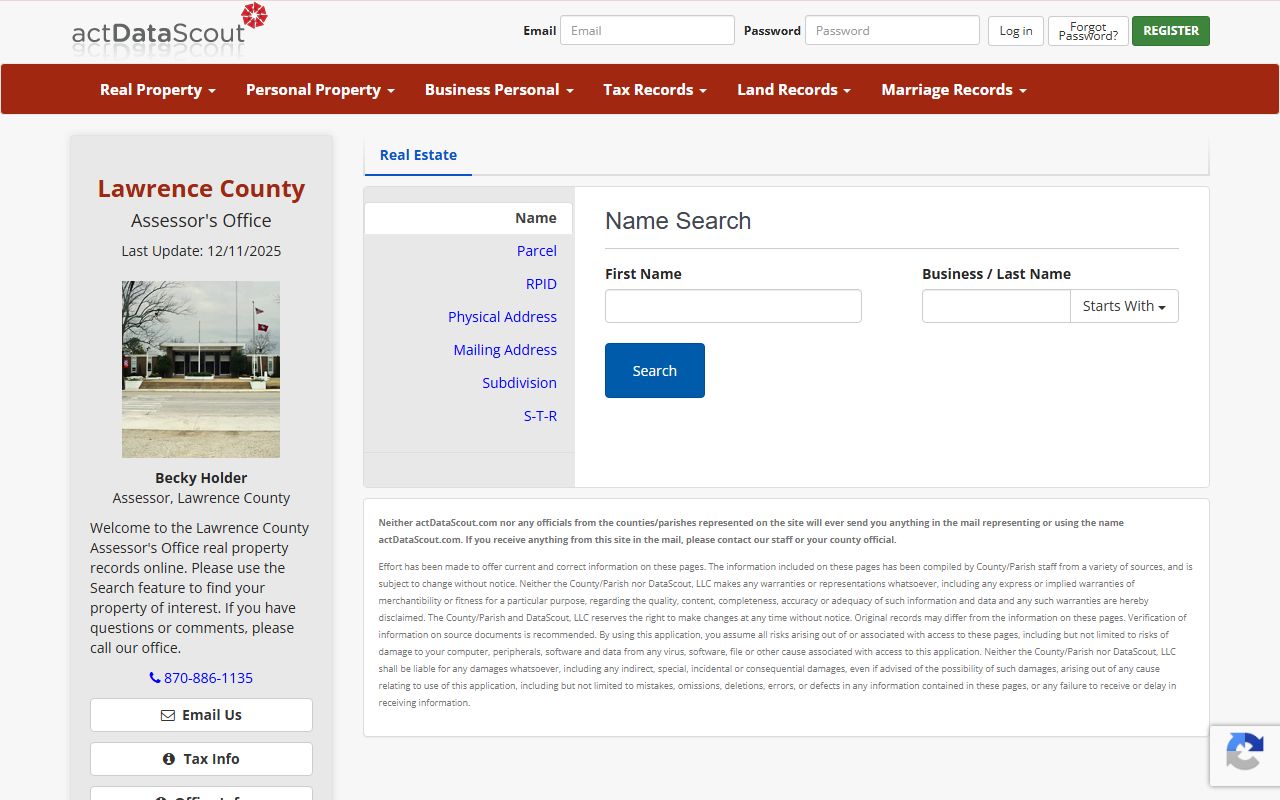The height and width of the screenshot is (800, 1280).
Task: Click the Lawrence County courthouse photo
Action: (201, 369)
